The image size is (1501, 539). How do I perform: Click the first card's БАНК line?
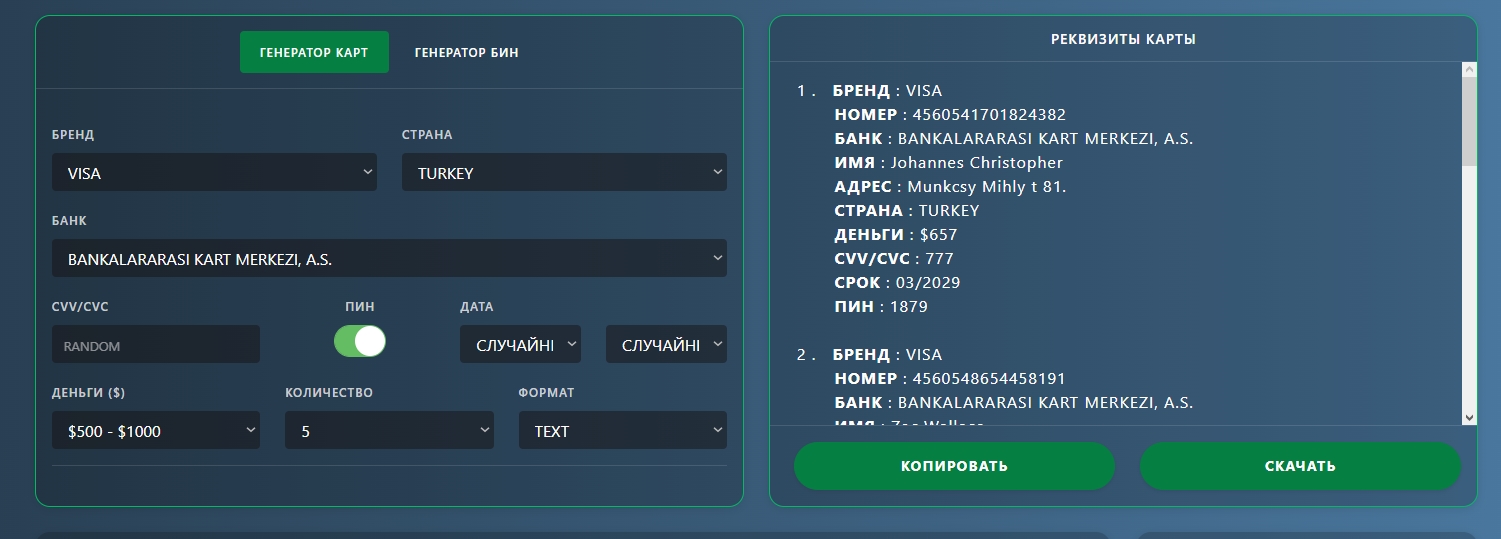[x=1014, y=139]
